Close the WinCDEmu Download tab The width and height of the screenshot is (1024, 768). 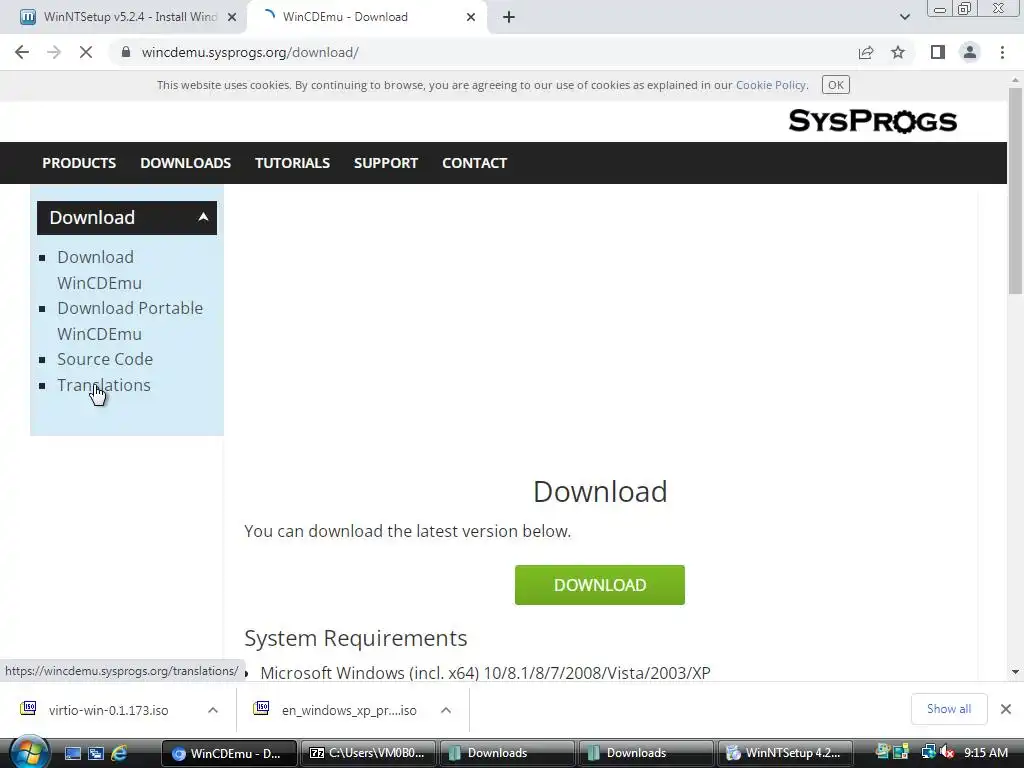coord(471,17)
